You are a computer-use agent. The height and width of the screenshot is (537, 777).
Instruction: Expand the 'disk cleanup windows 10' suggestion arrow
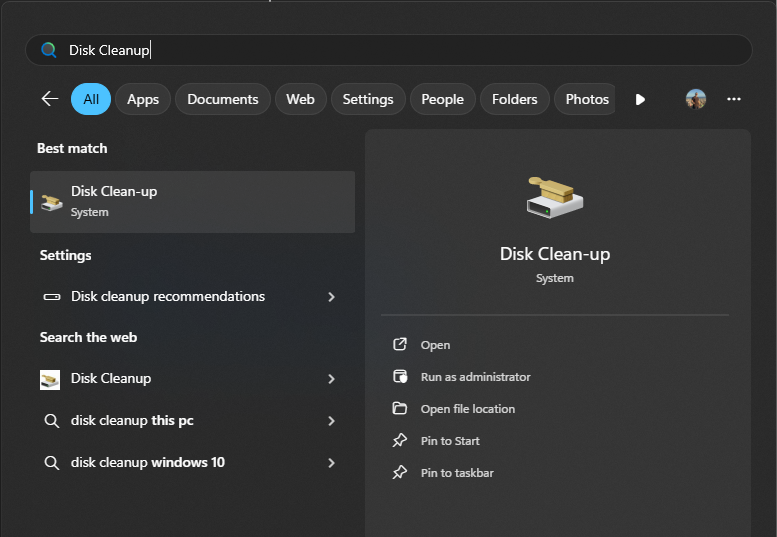(x=331, y=463)
